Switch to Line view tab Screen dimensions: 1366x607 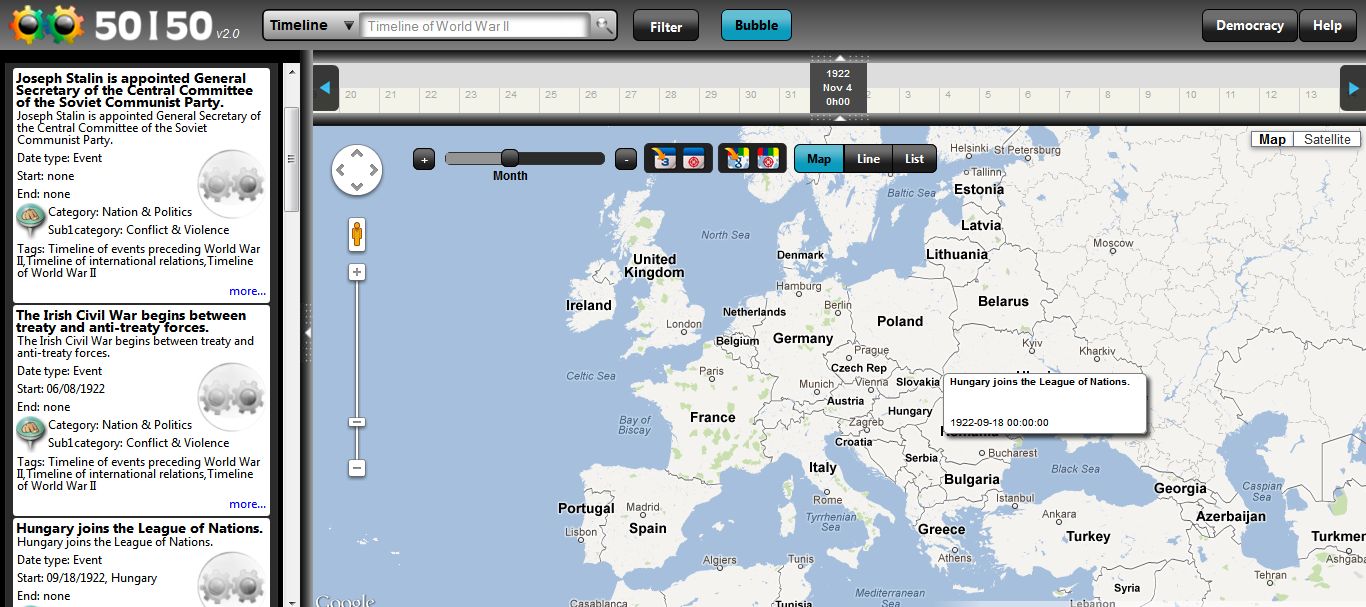click(x=868, y=159)
